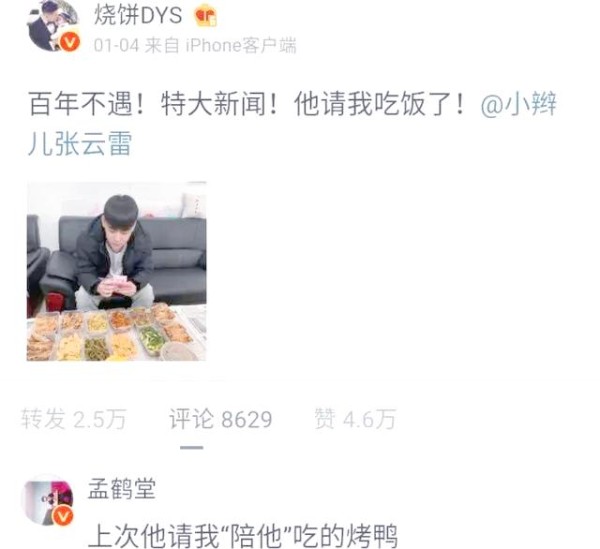Tap the quoted “陪他” text in the comment
This screenshot has height=549, width=600.
pyautogui.click(x=259, y=536)
